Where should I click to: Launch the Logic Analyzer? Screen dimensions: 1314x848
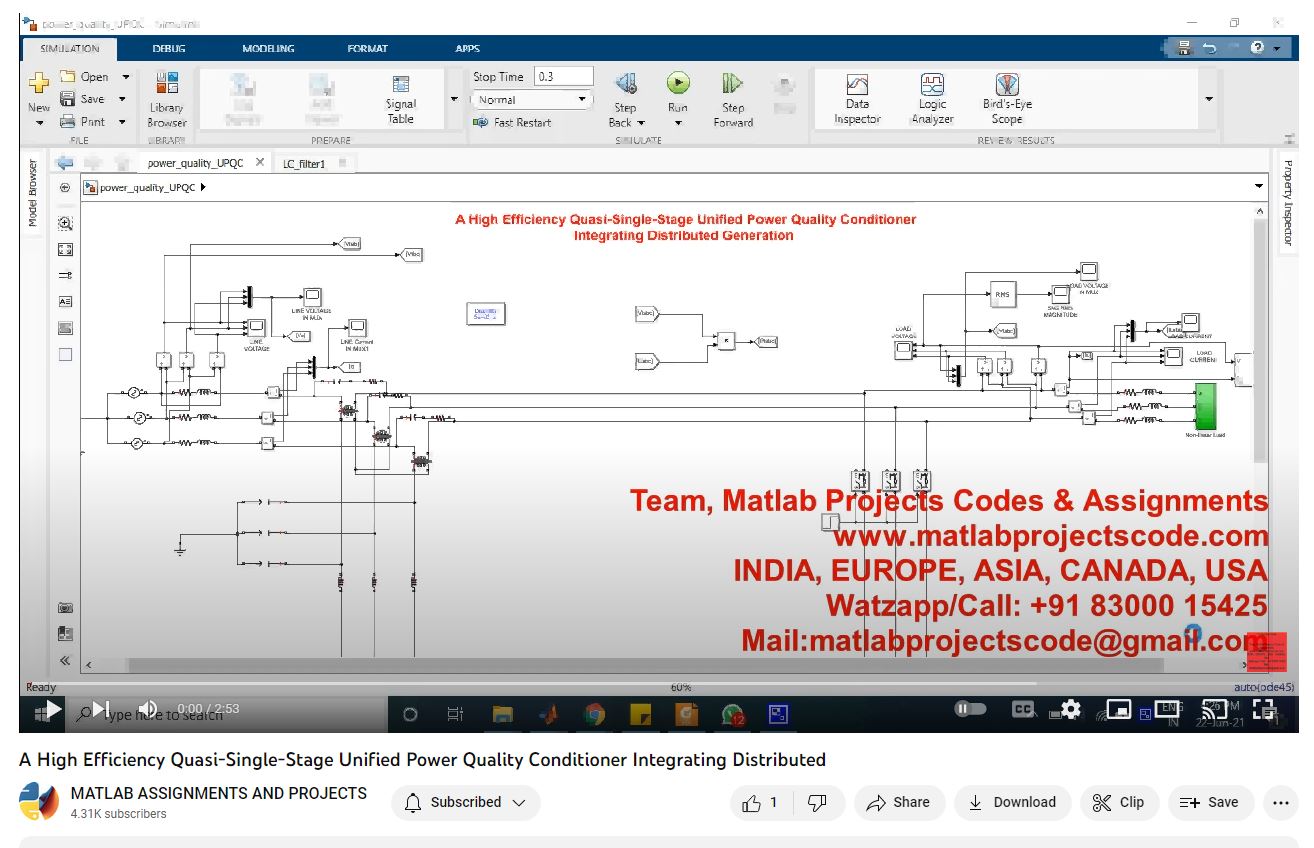[x=932, y=98]
